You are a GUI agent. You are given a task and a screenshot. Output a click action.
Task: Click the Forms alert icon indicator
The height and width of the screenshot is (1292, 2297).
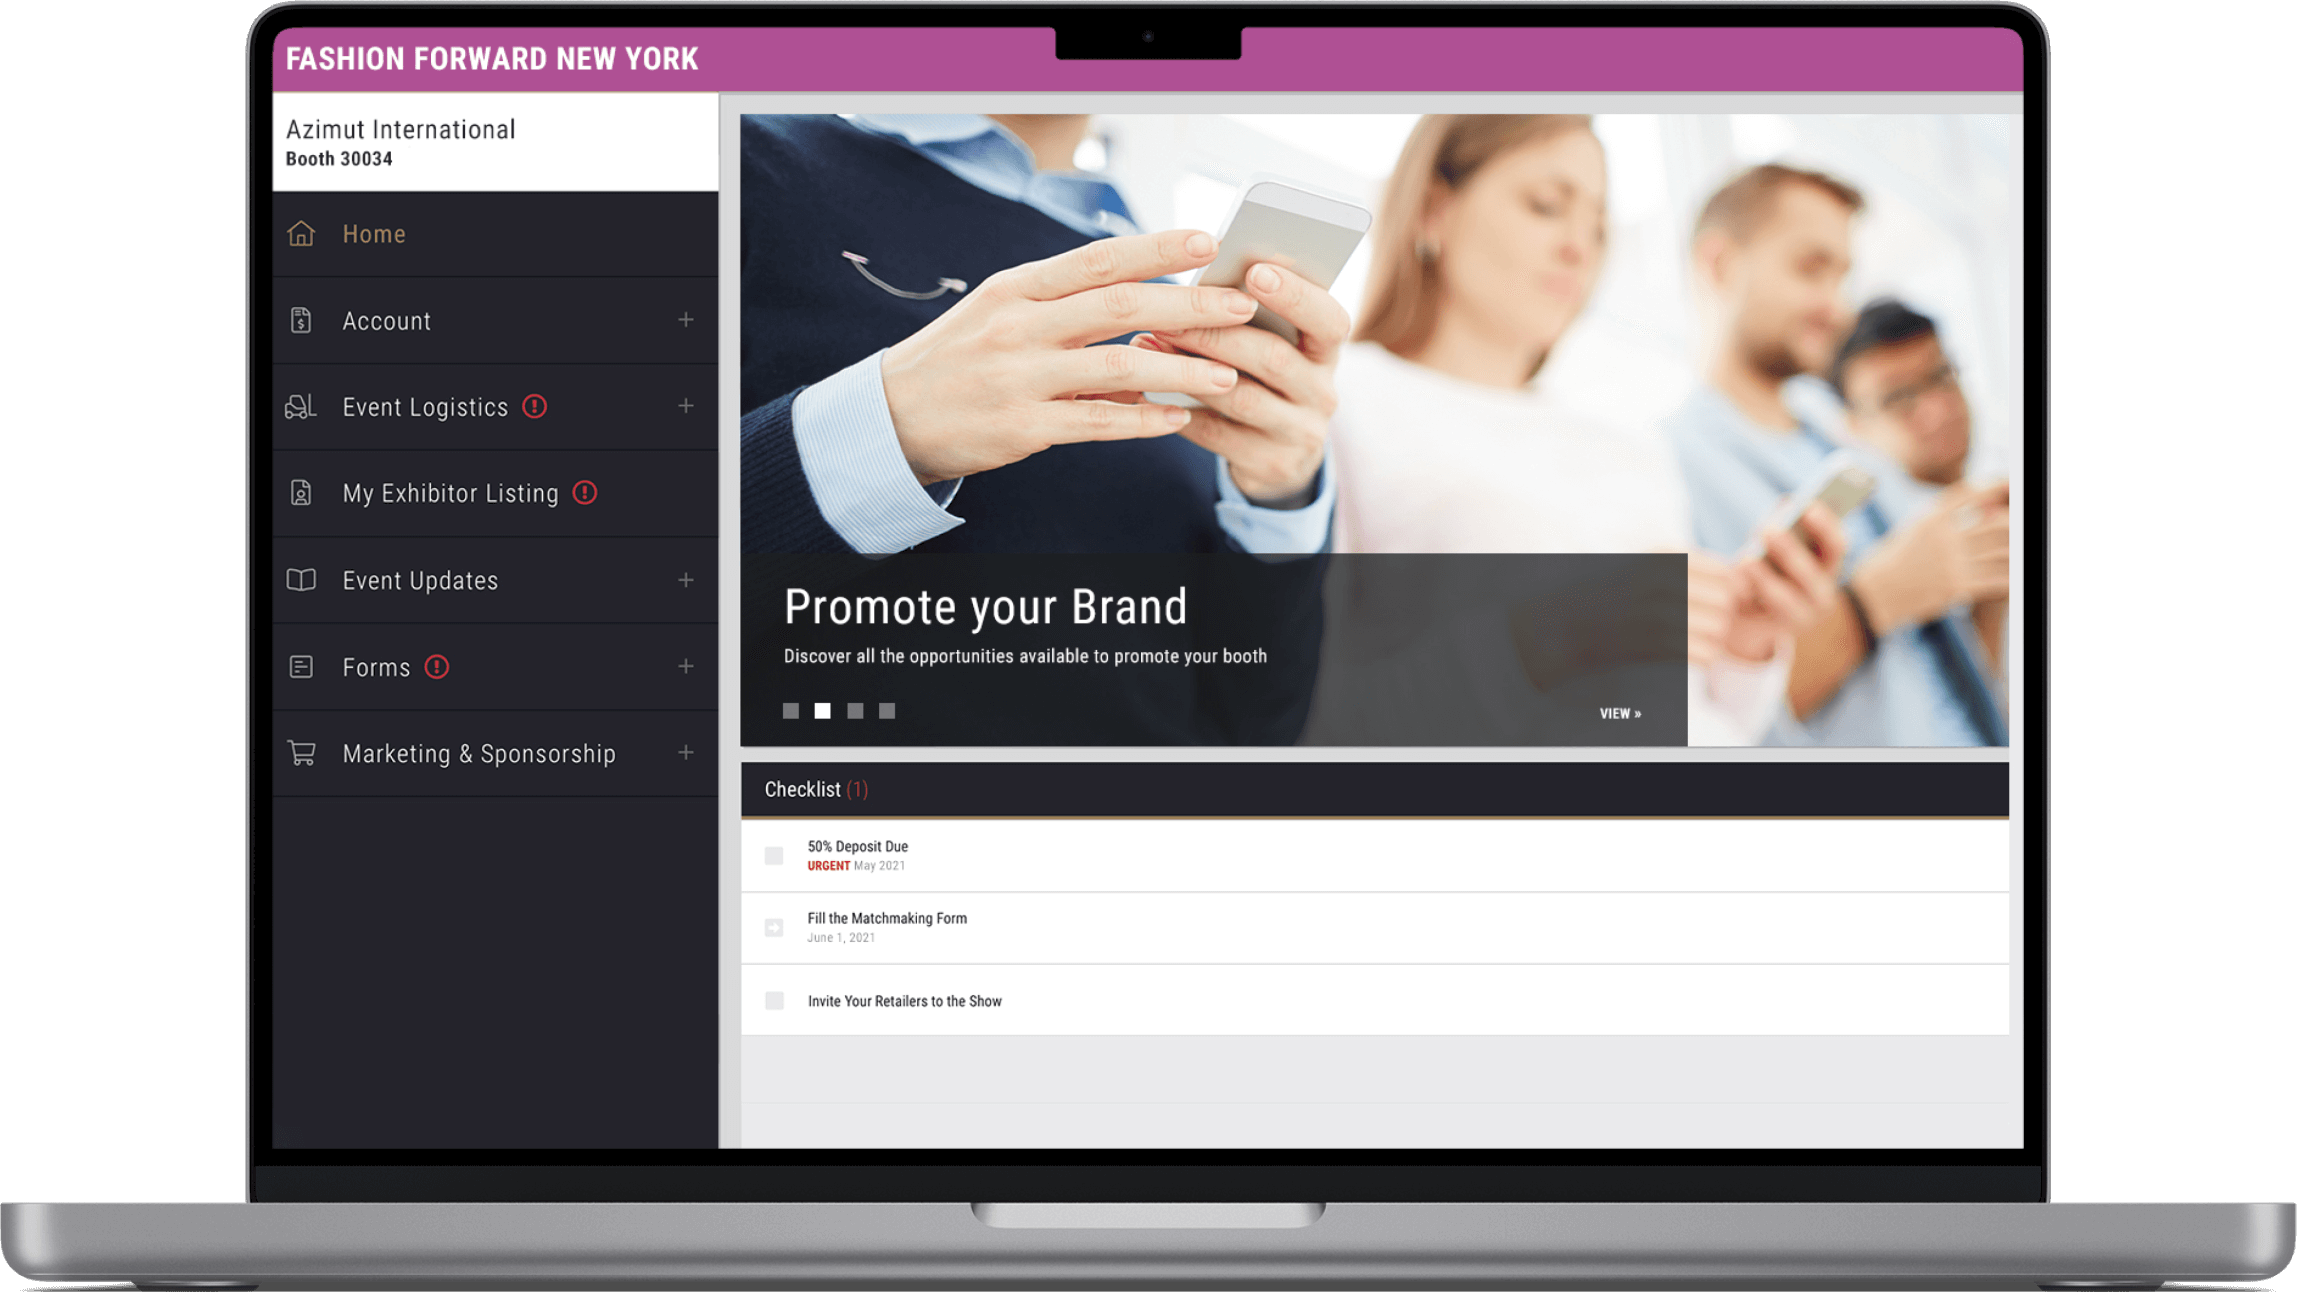pos(437,666)
